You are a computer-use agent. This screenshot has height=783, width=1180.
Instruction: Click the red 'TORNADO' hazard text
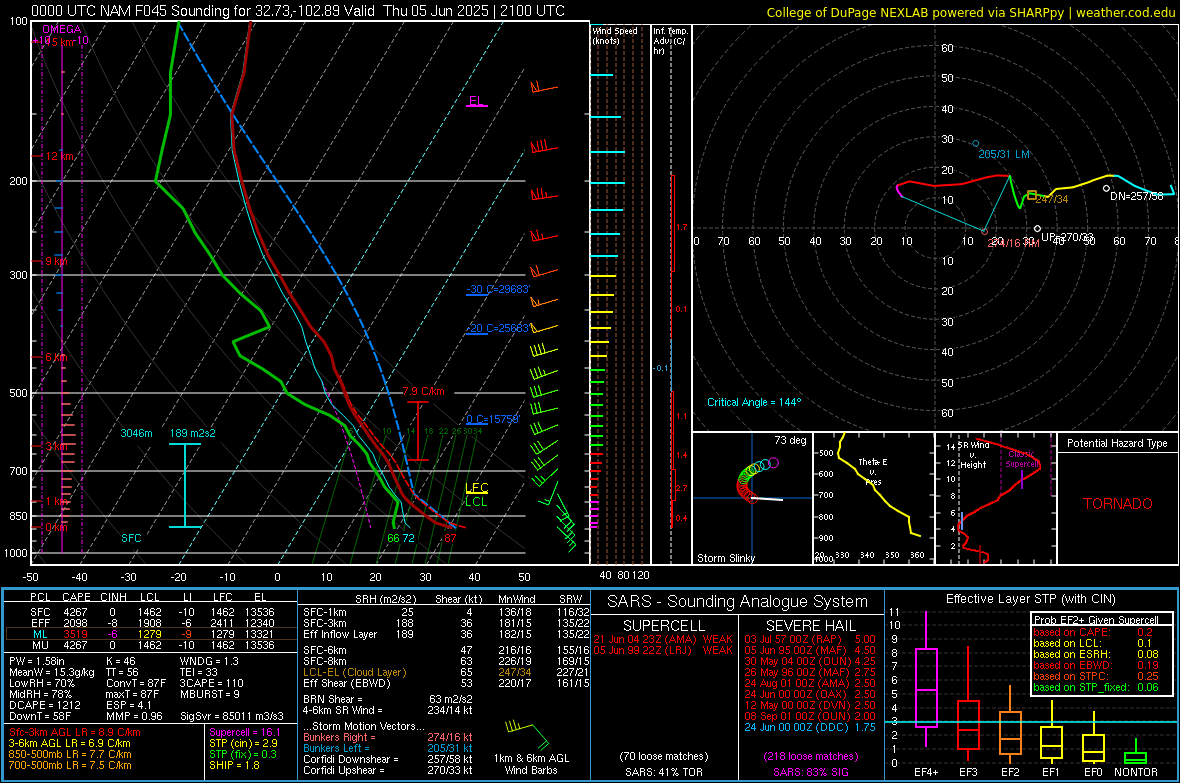(1118, 504)
